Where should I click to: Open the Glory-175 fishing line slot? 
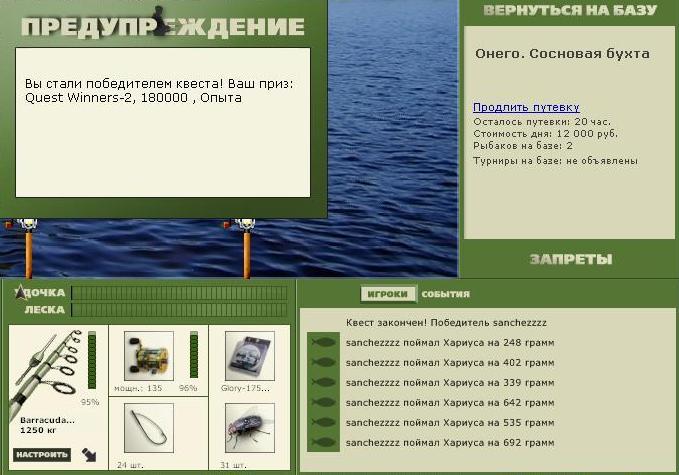click(x=250, y=356)
